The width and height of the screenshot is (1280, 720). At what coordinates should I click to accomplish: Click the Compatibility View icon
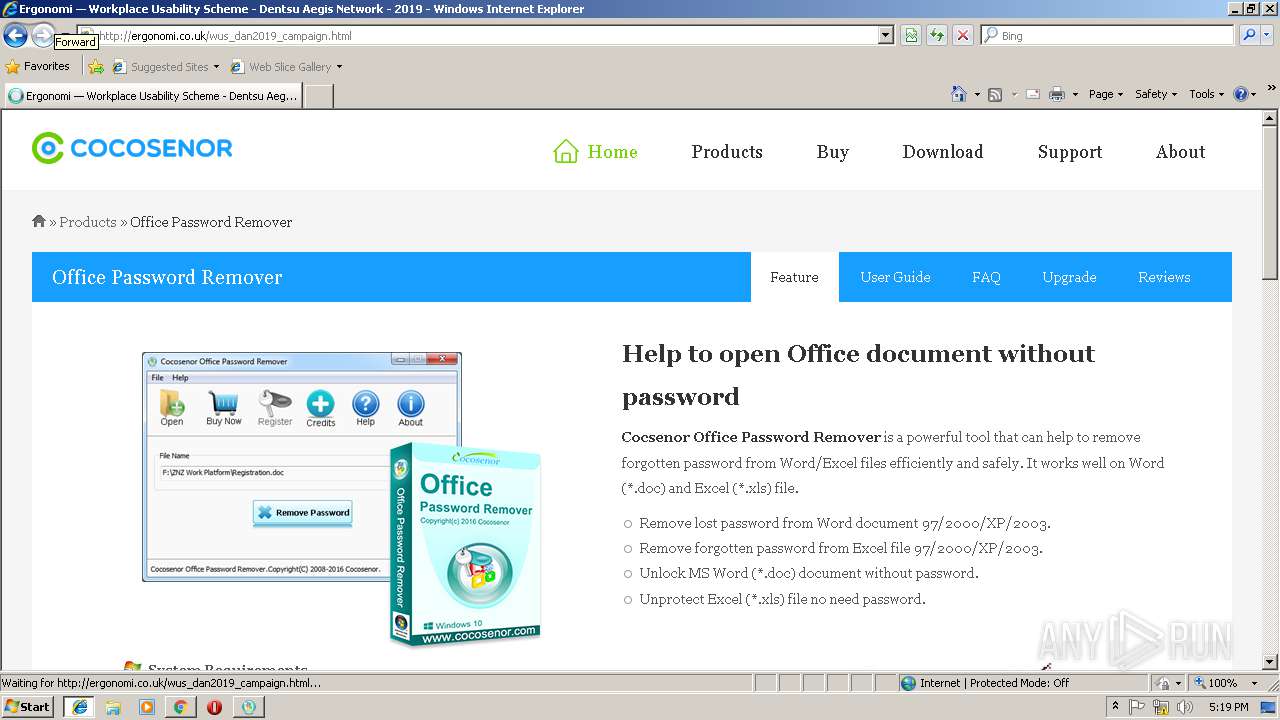pos(911,35)
